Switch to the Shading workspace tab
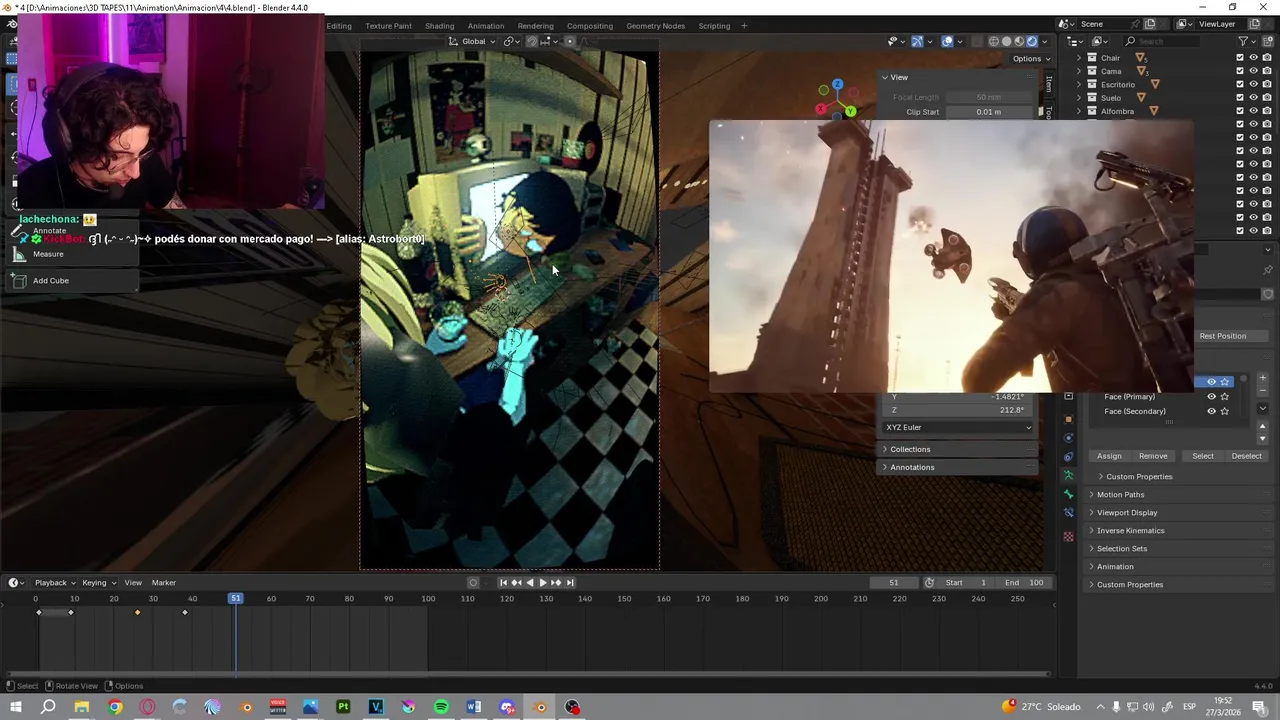The width and height of the screenshot is (1280, 720). click(x=439, y=26)
